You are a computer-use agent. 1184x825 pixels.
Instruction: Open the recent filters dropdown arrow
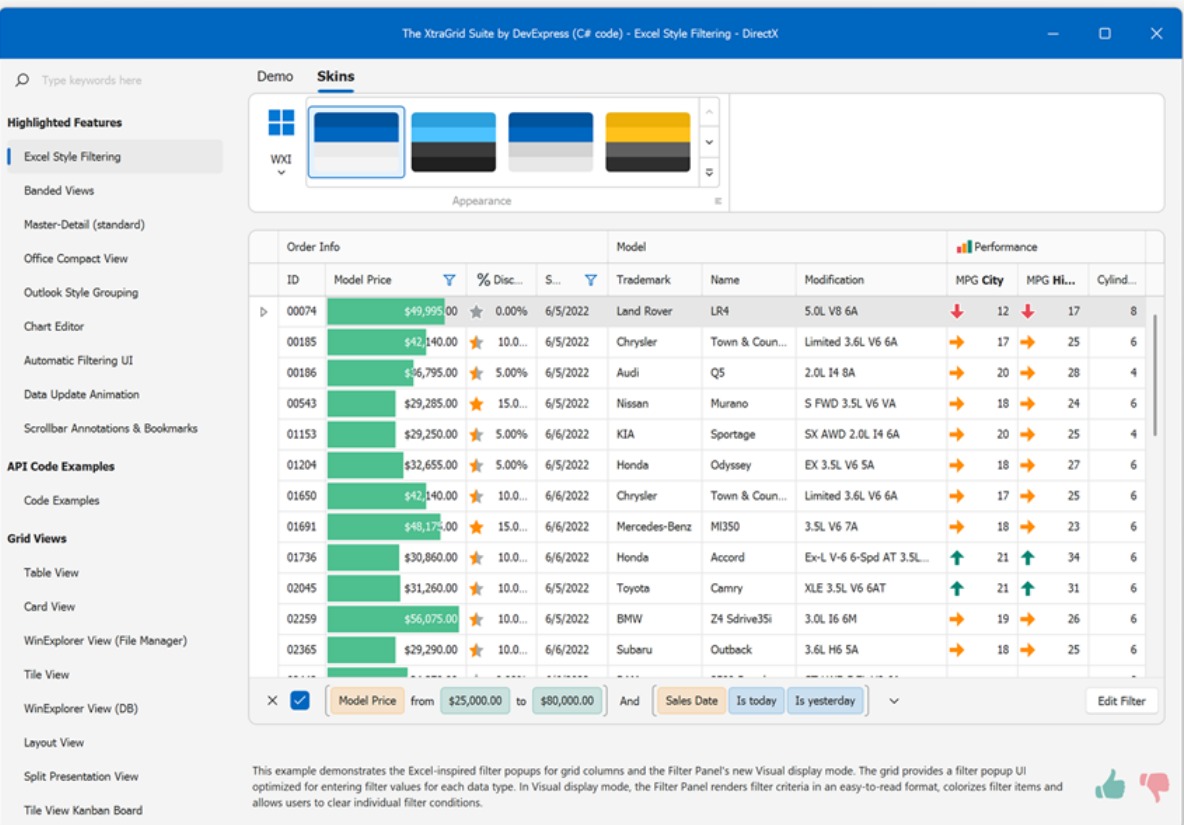(x=894, y=700)
